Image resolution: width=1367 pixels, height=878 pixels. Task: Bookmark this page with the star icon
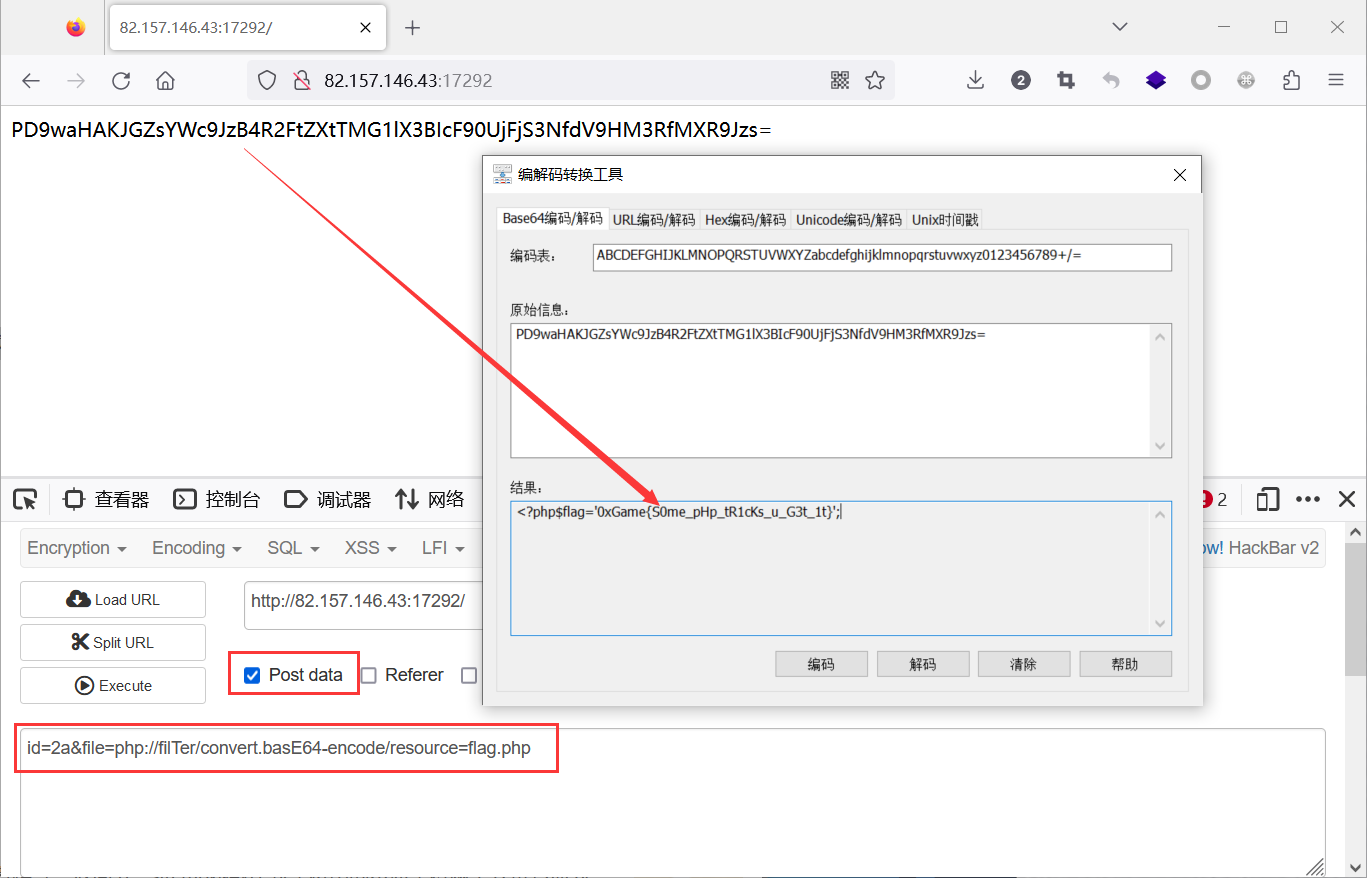click(875, 81)
